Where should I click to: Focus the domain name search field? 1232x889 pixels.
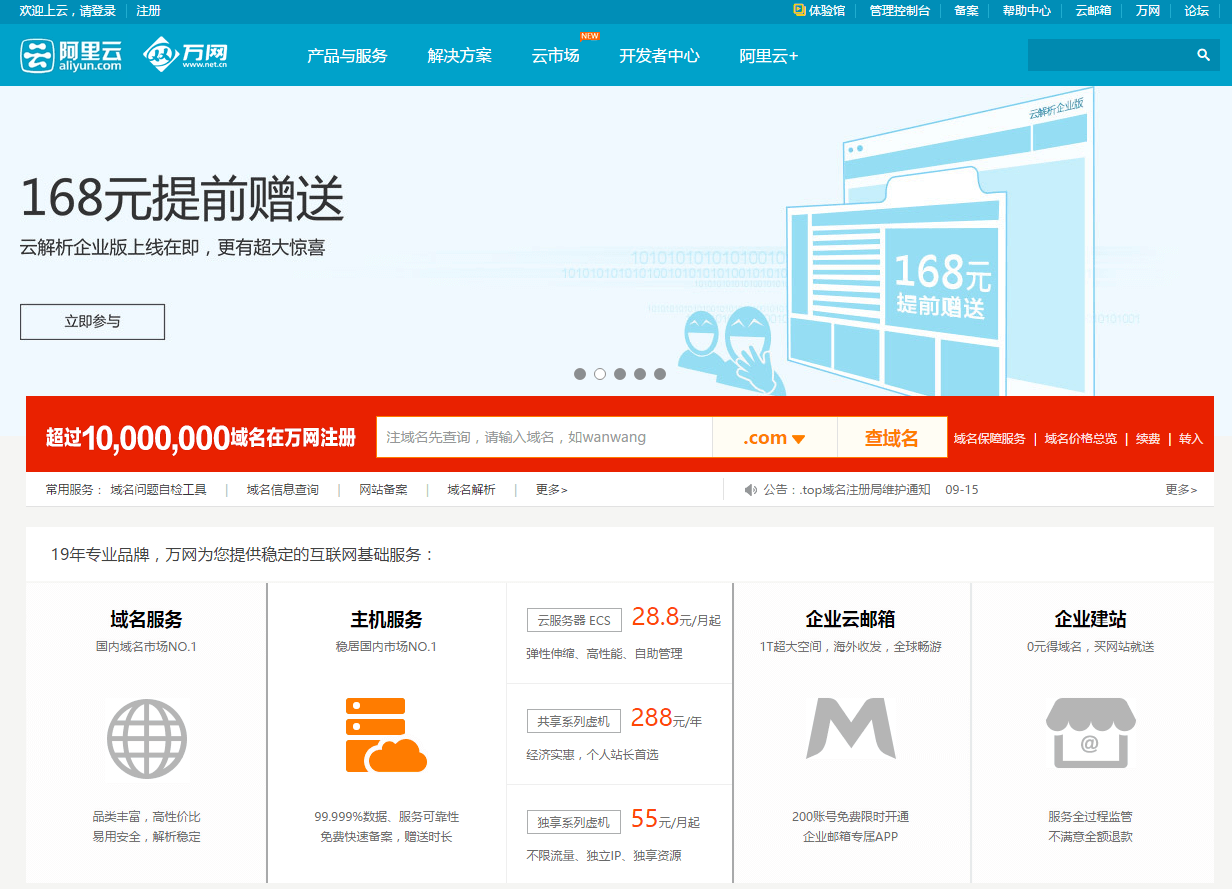tap(544, 438)
